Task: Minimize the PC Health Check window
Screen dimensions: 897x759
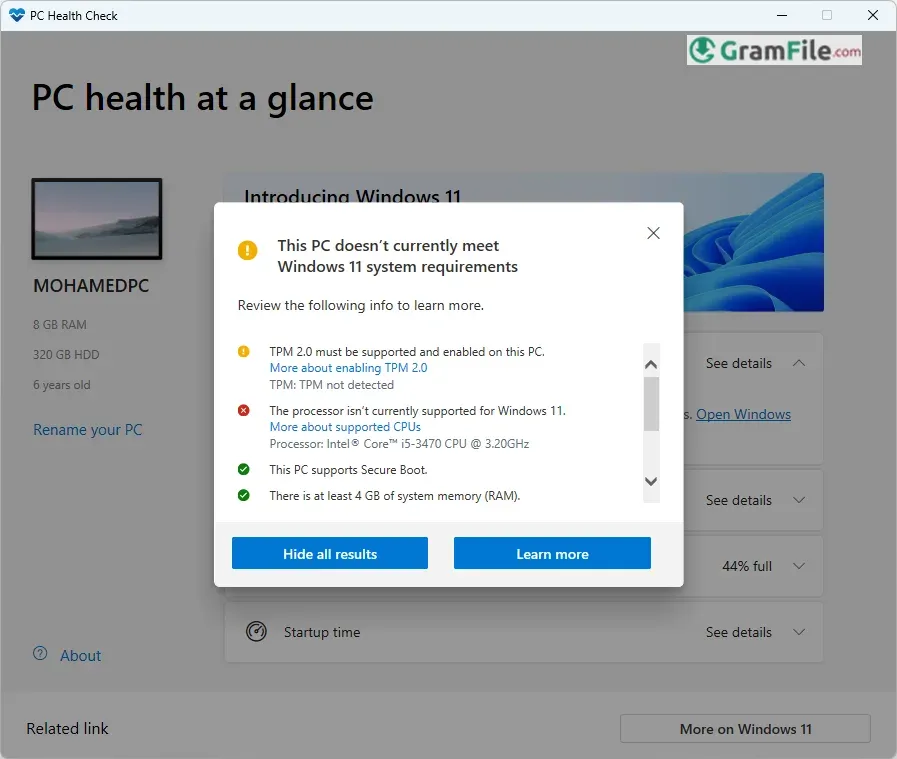Action: point(782,15)
